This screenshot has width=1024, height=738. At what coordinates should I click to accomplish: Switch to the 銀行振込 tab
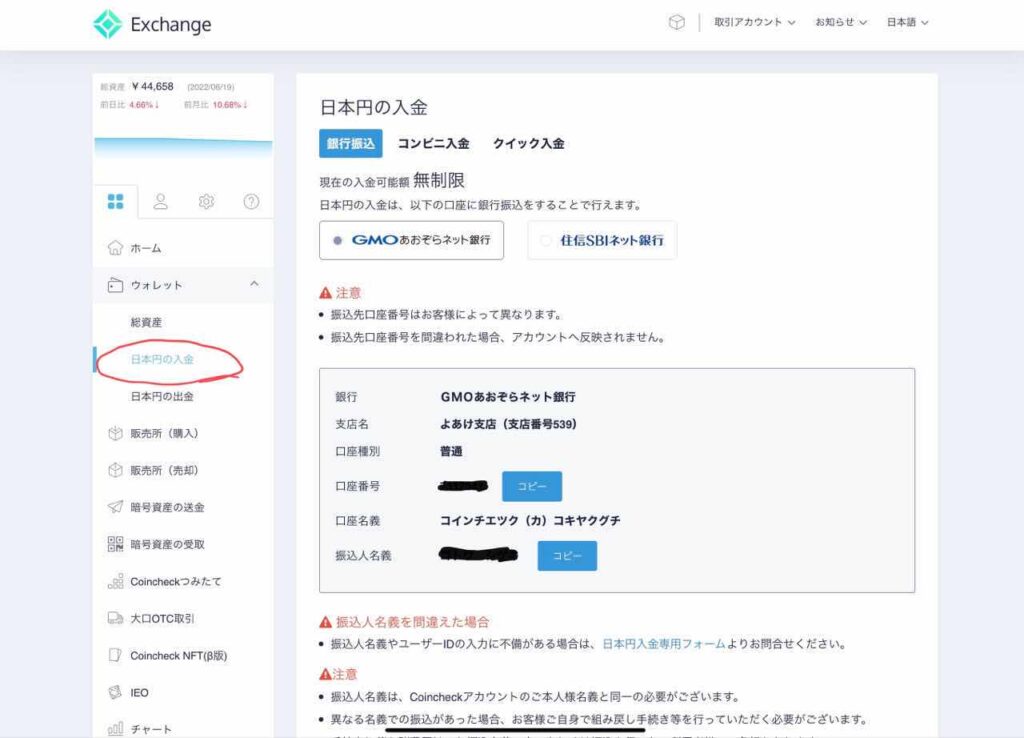(x=351, y=144)
